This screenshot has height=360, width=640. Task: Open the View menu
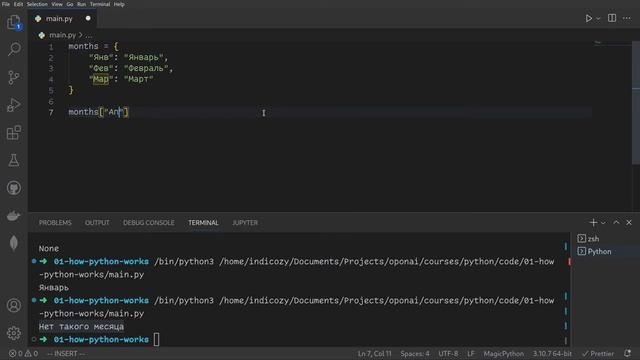coord(57,4)
